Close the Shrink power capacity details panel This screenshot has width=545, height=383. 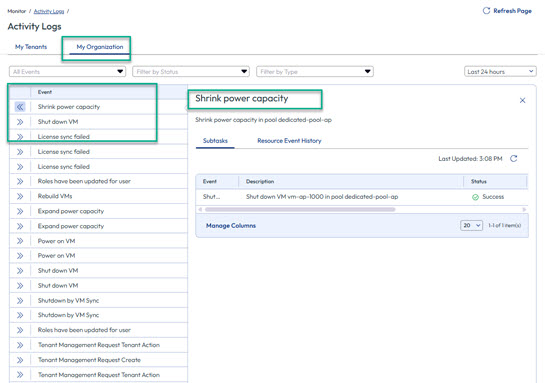(522, 100)
